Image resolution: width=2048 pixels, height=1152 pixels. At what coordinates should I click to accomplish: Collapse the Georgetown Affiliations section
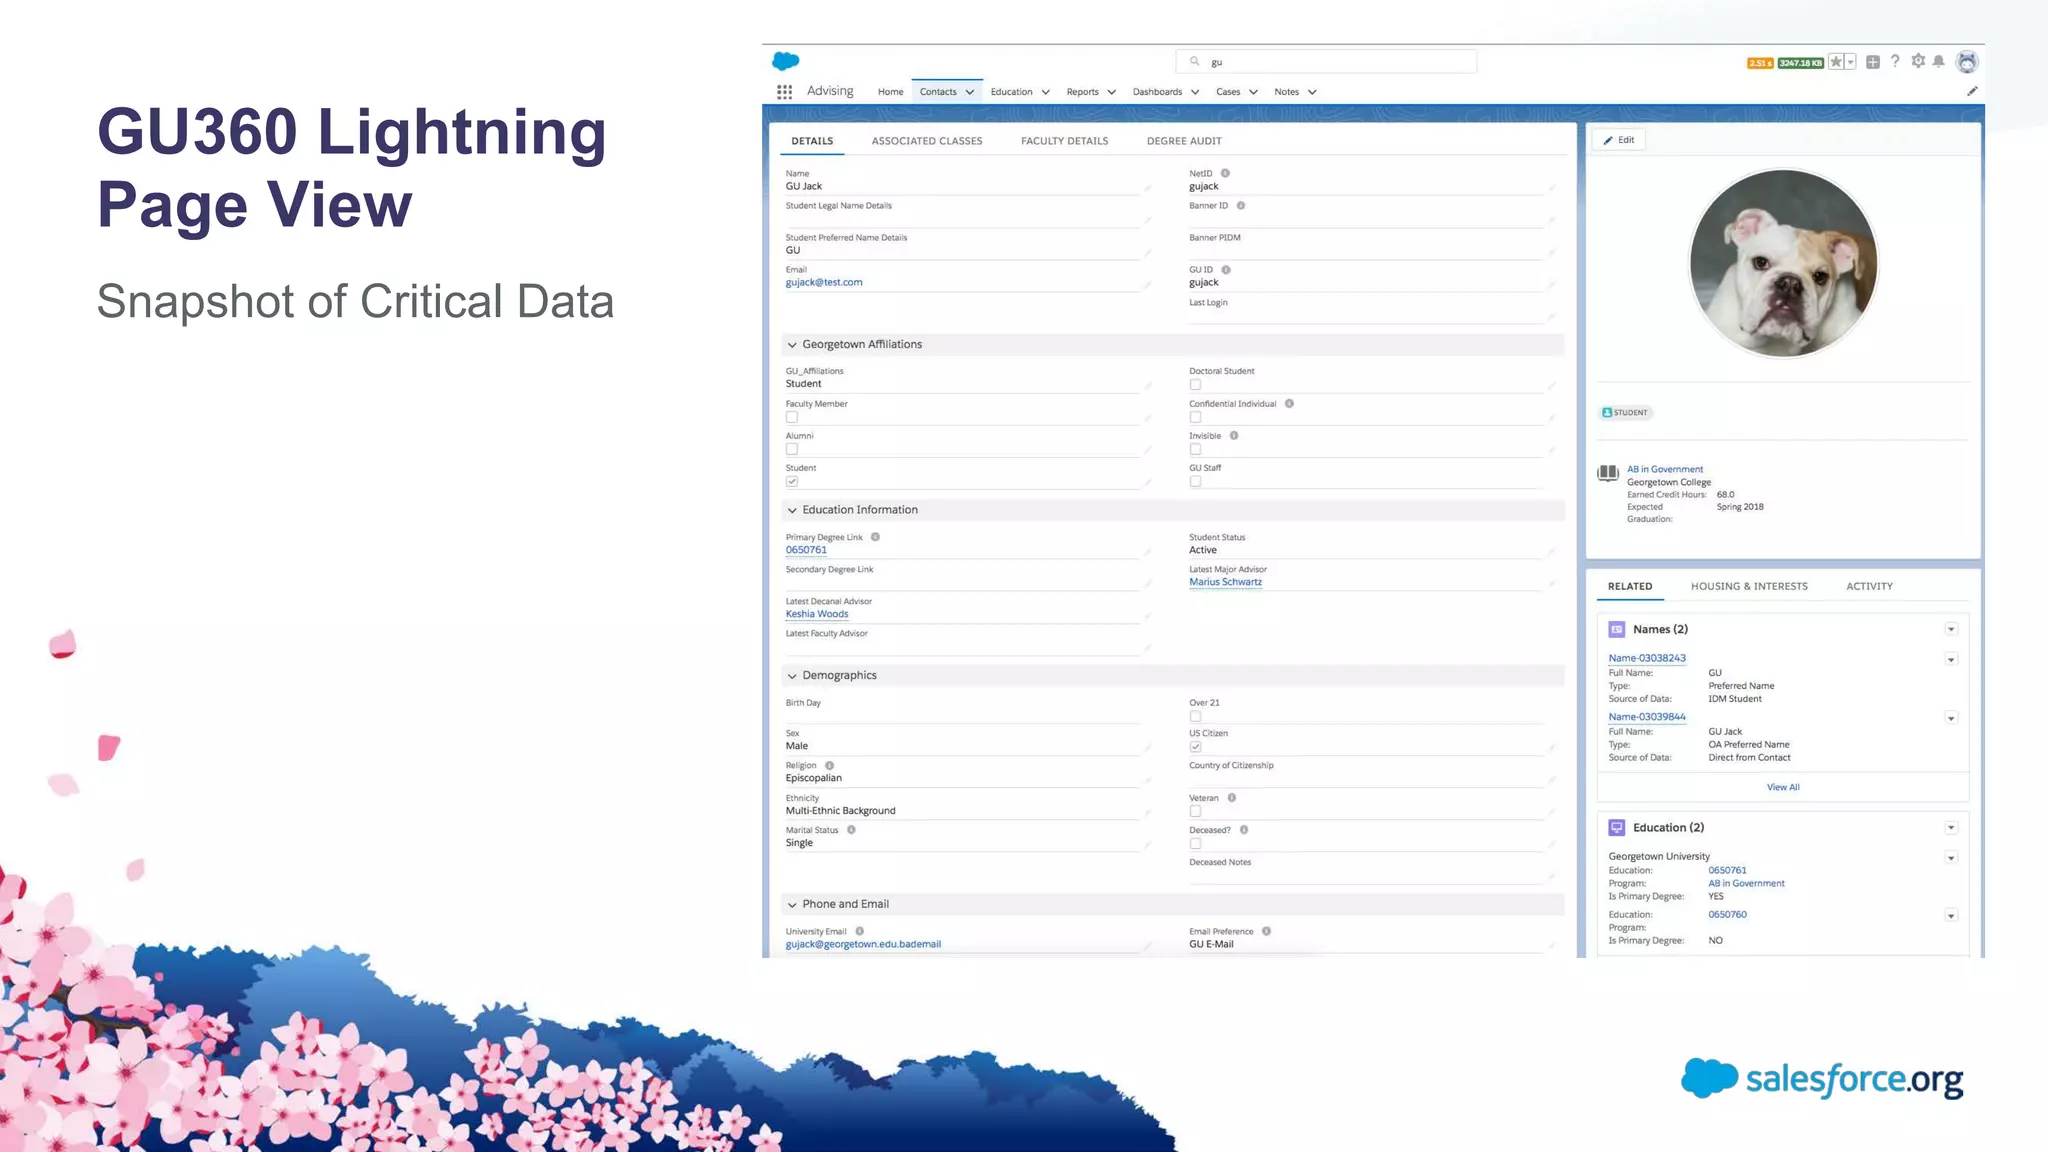coord(792,345)
